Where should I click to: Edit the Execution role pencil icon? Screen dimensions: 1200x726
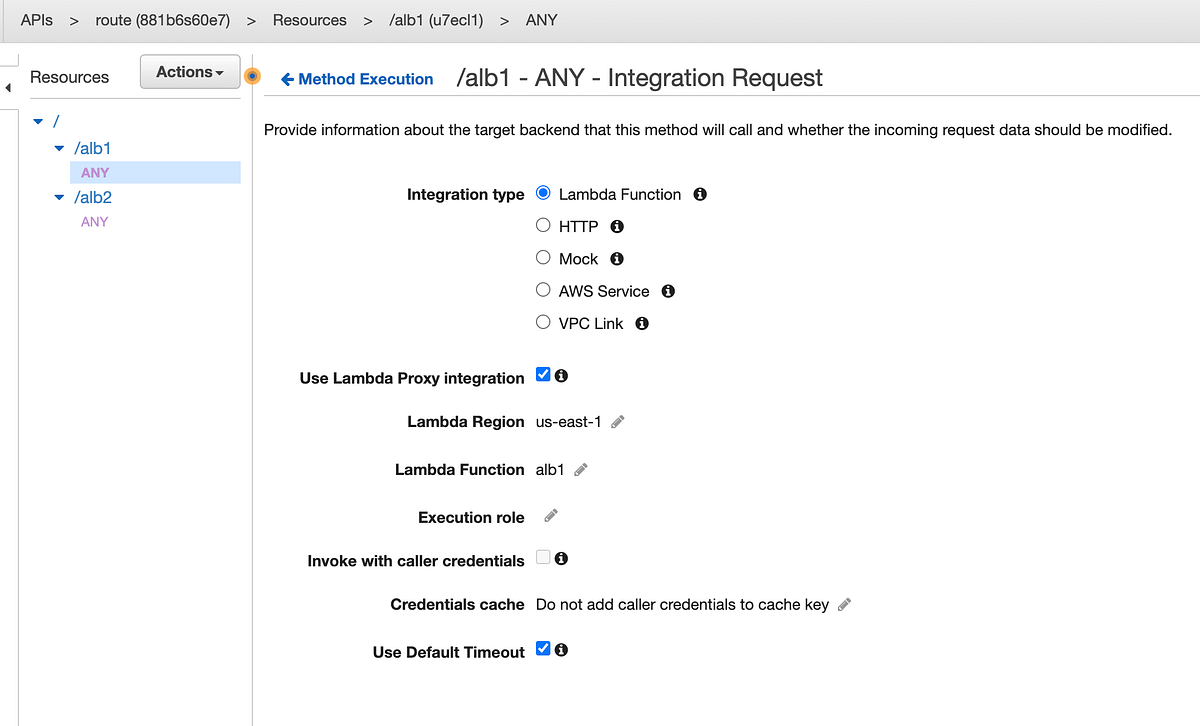pyautogui.click(x=549, y=516)
